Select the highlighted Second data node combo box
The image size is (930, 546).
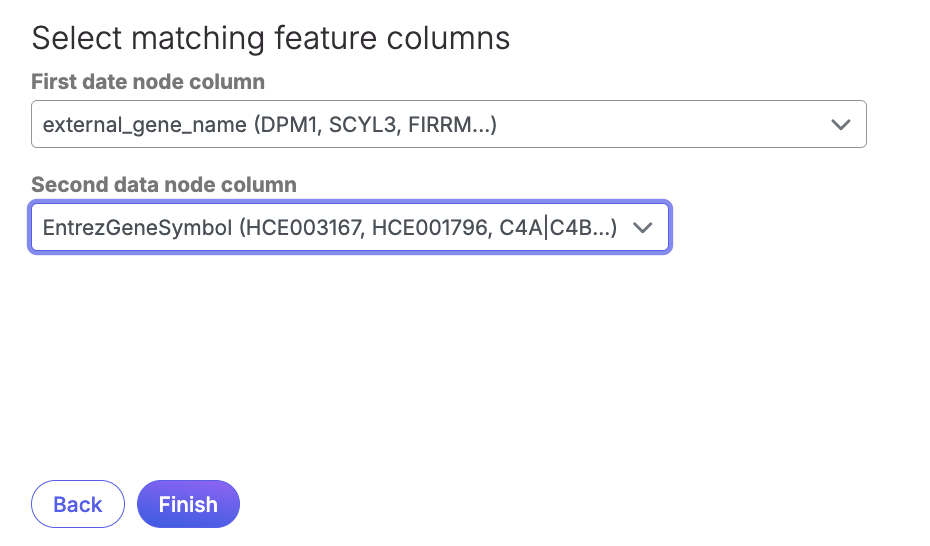click(x=350, y=228)
